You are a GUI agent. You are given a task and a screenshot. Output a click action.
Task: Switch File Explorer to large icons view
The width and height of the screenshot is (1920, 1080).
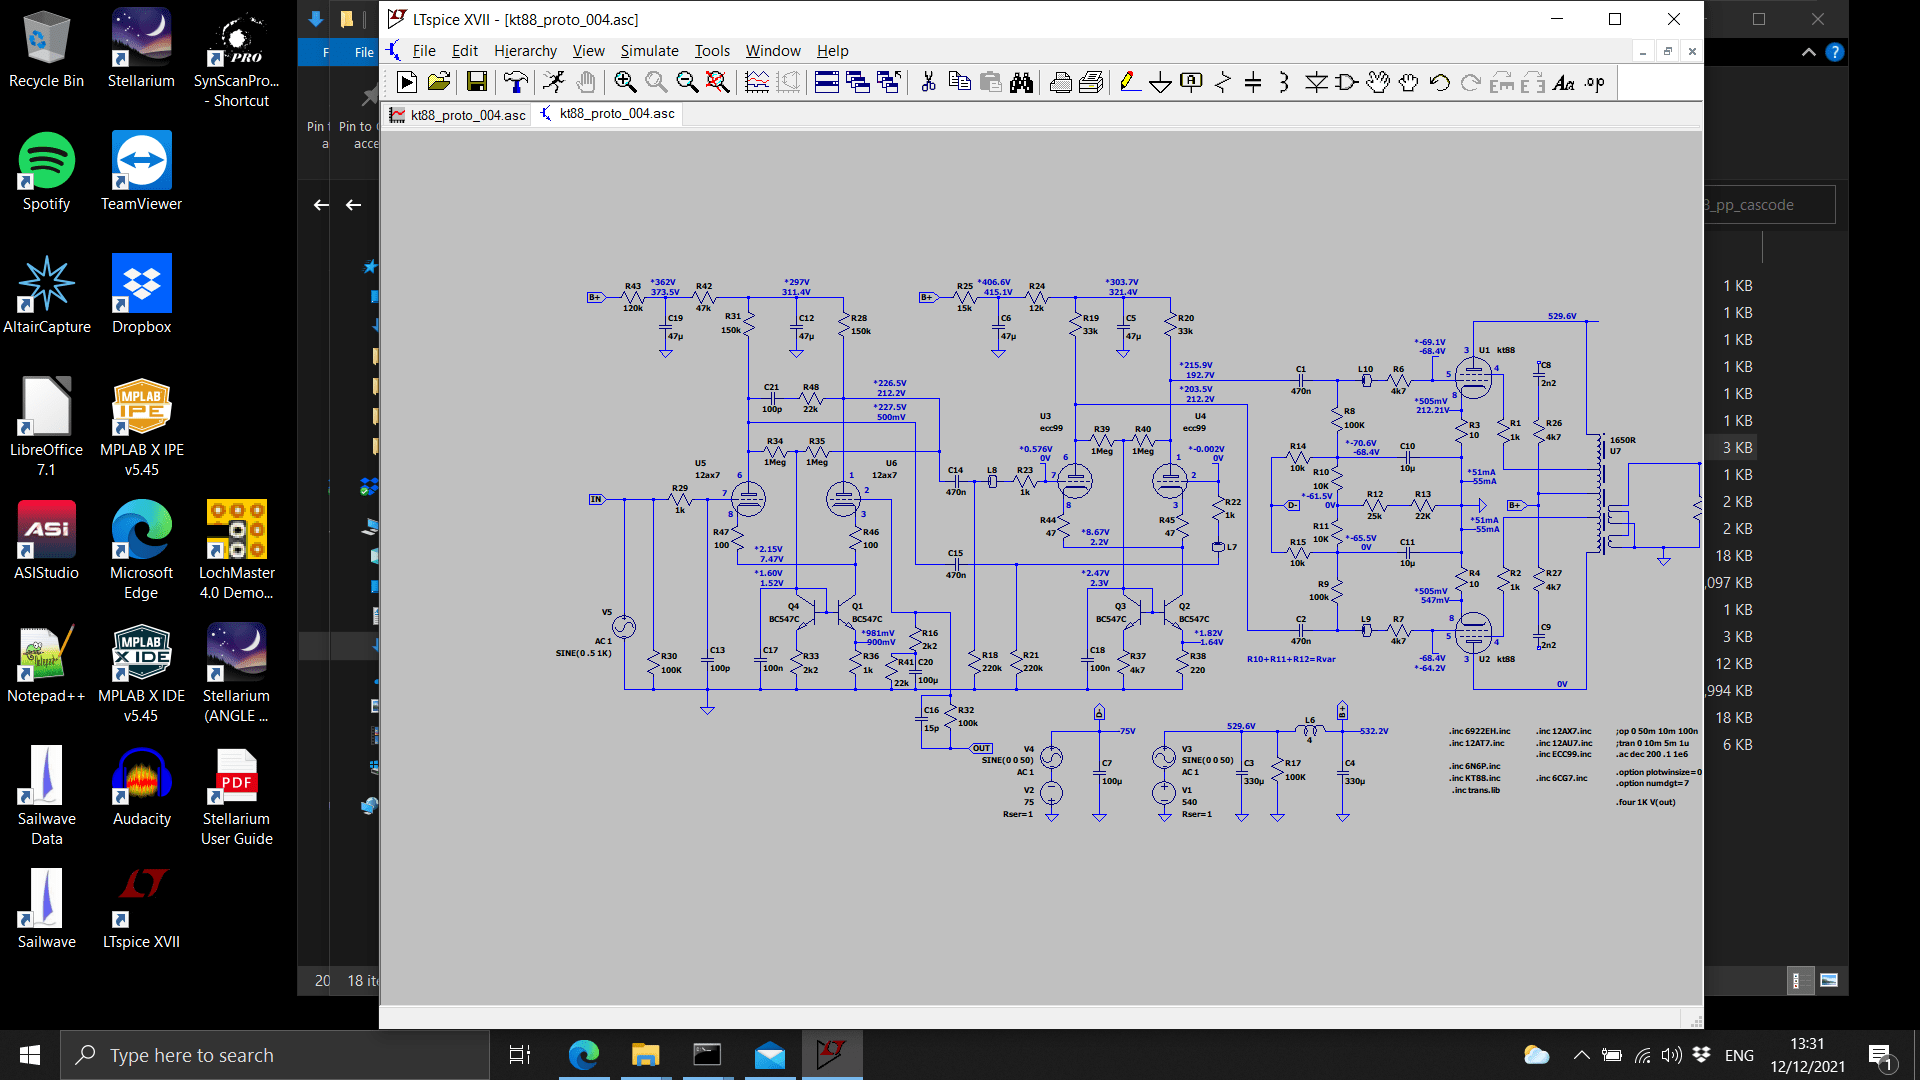click(x=1829, y=981)
